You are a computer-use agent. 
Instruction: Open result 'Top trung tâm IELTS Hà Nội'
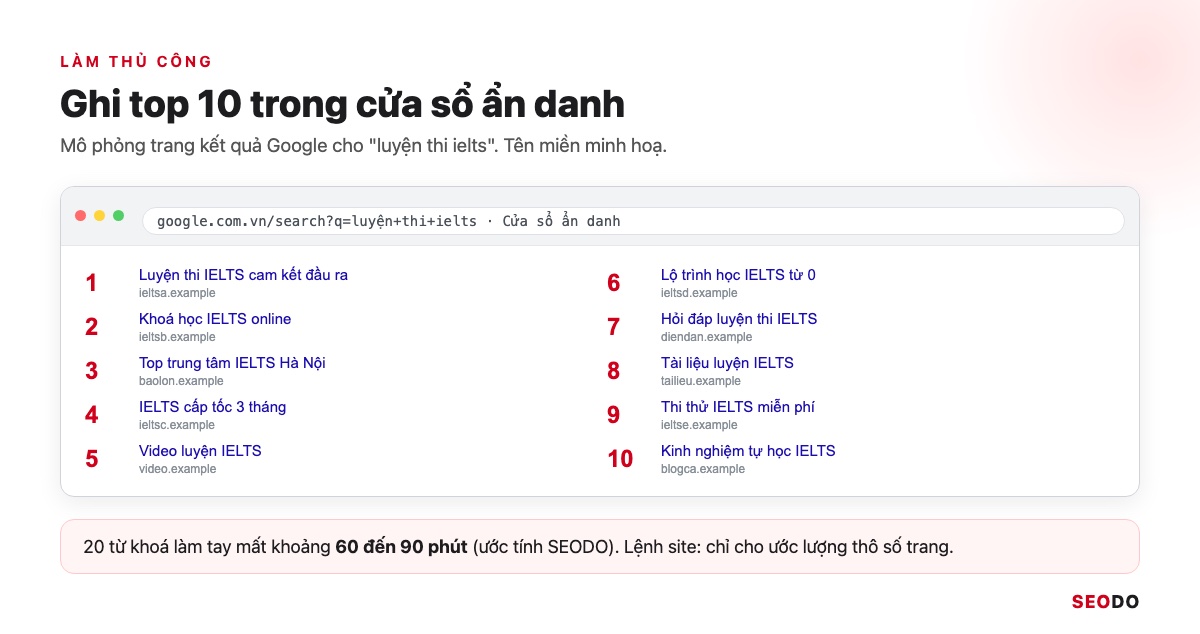(x=232, y=363)
